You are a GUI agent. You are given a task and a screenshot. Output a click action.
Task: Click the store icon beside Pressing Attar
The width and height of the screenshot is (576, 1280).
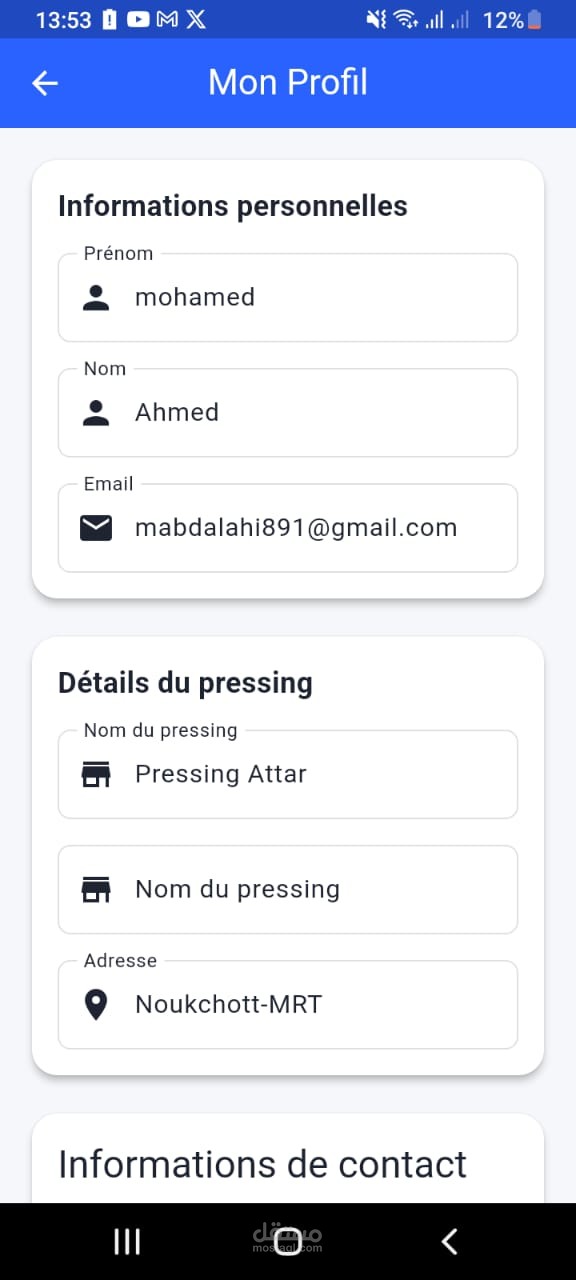[x=96, y=774]
